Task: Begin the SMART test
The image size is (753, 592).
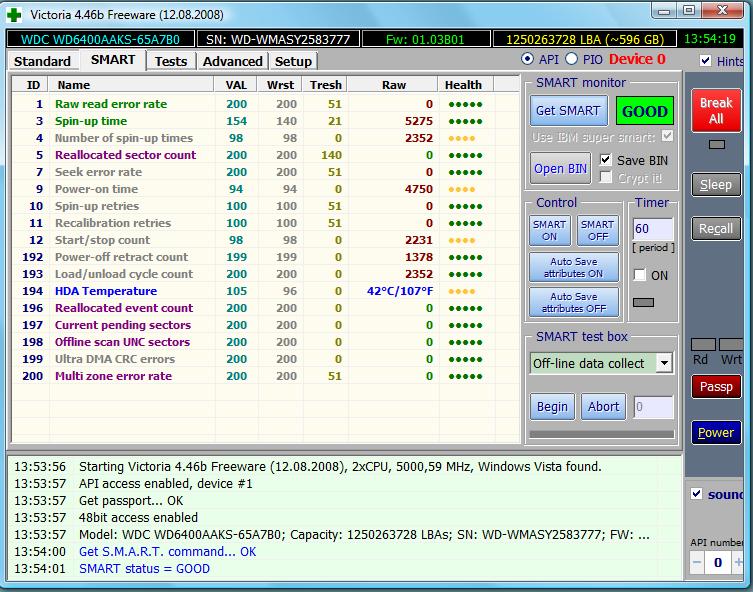Action: (x=552, y=407)
